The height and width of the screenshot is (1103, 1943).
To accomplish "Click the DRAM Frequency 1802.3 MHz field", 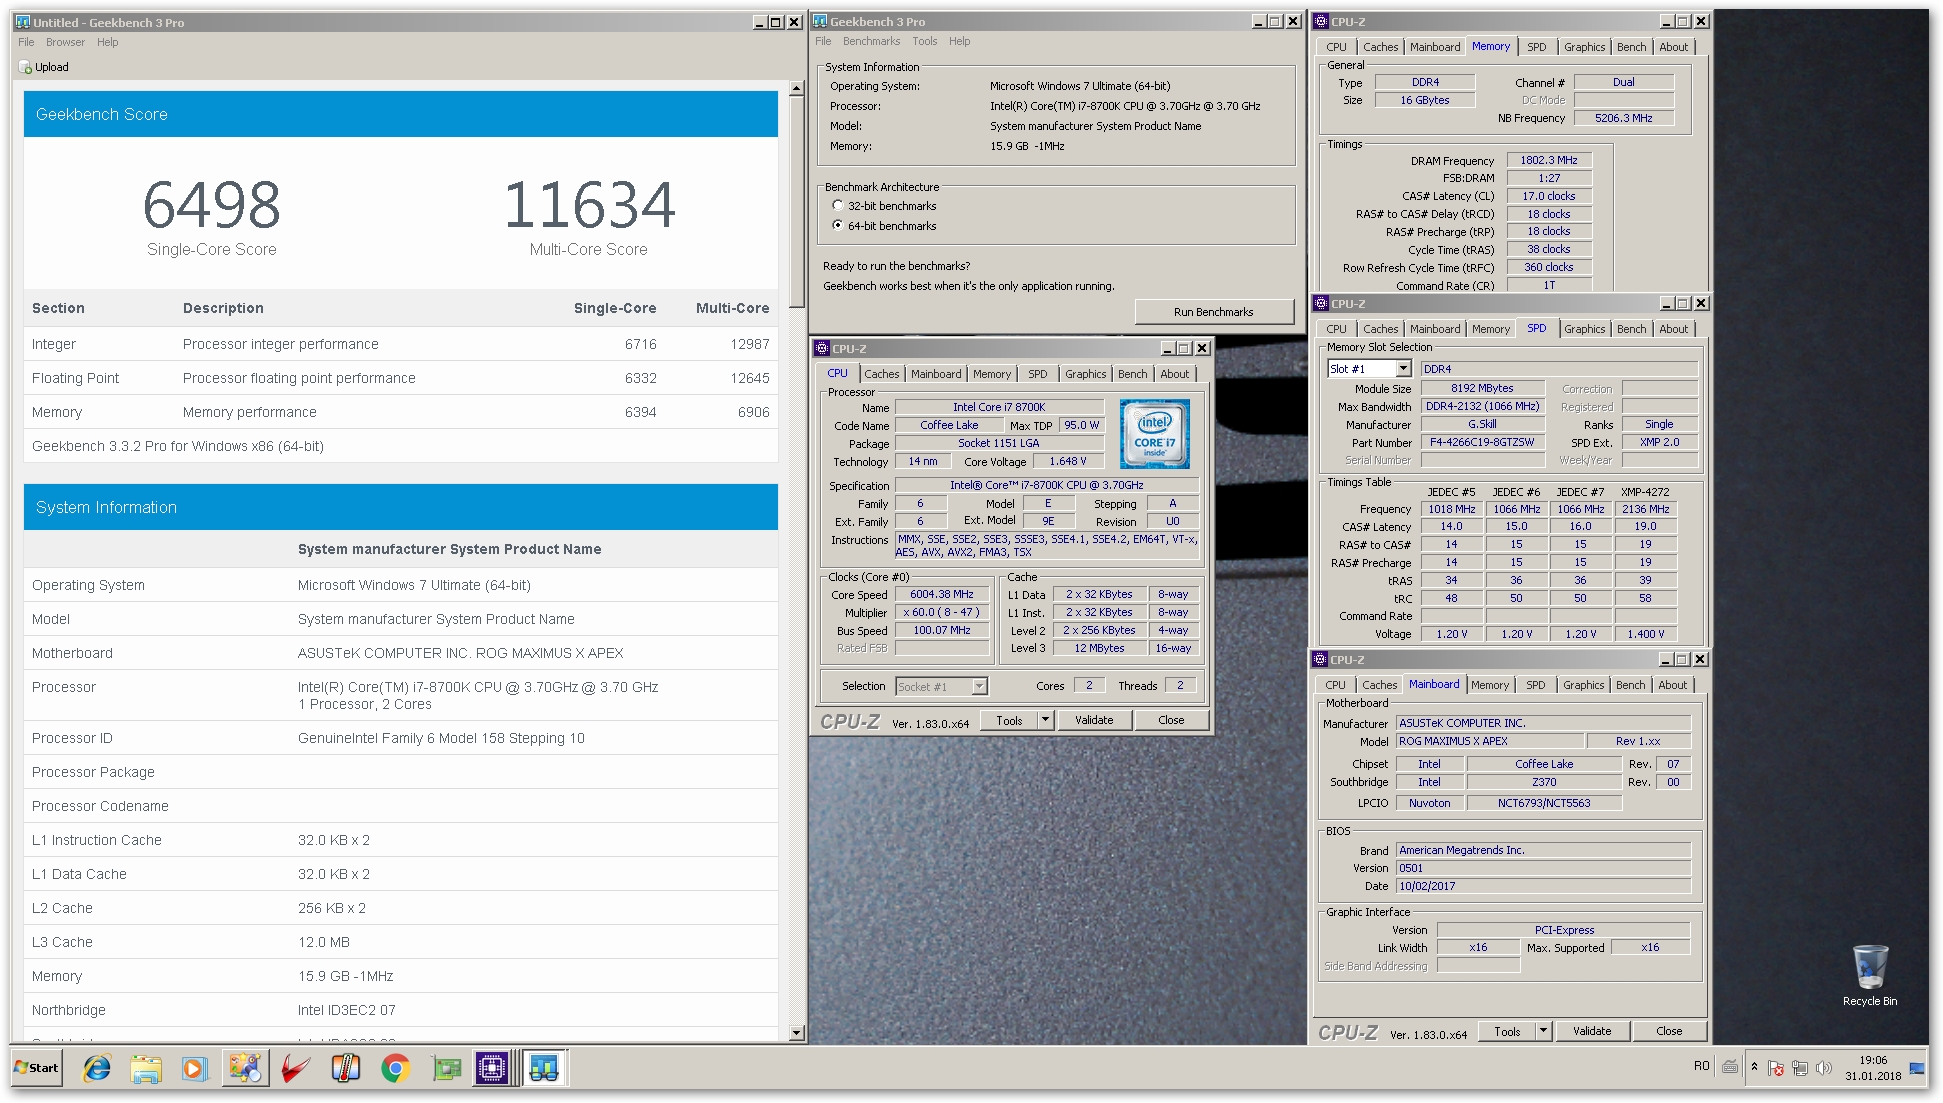I will (x=1548, y=160).
